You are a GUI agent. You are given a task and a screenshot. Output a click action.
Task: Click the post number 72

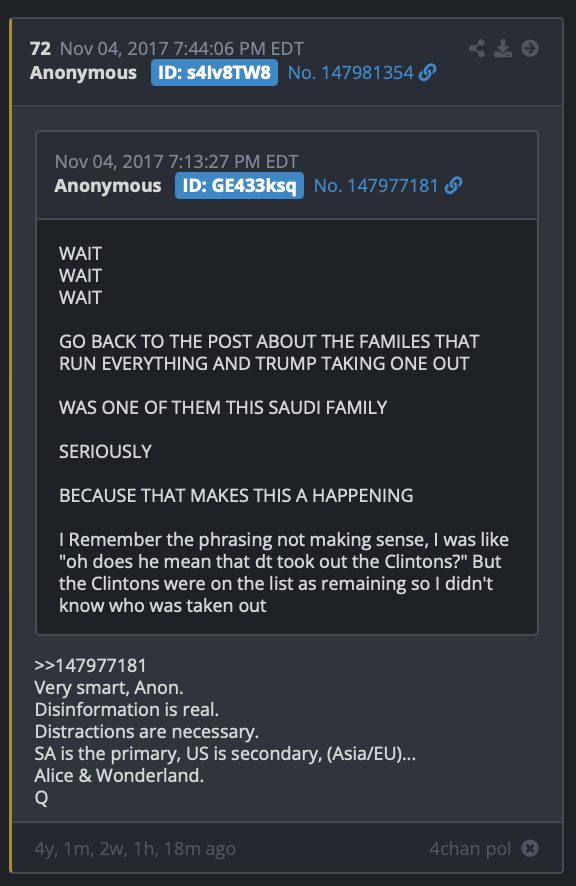40,49
